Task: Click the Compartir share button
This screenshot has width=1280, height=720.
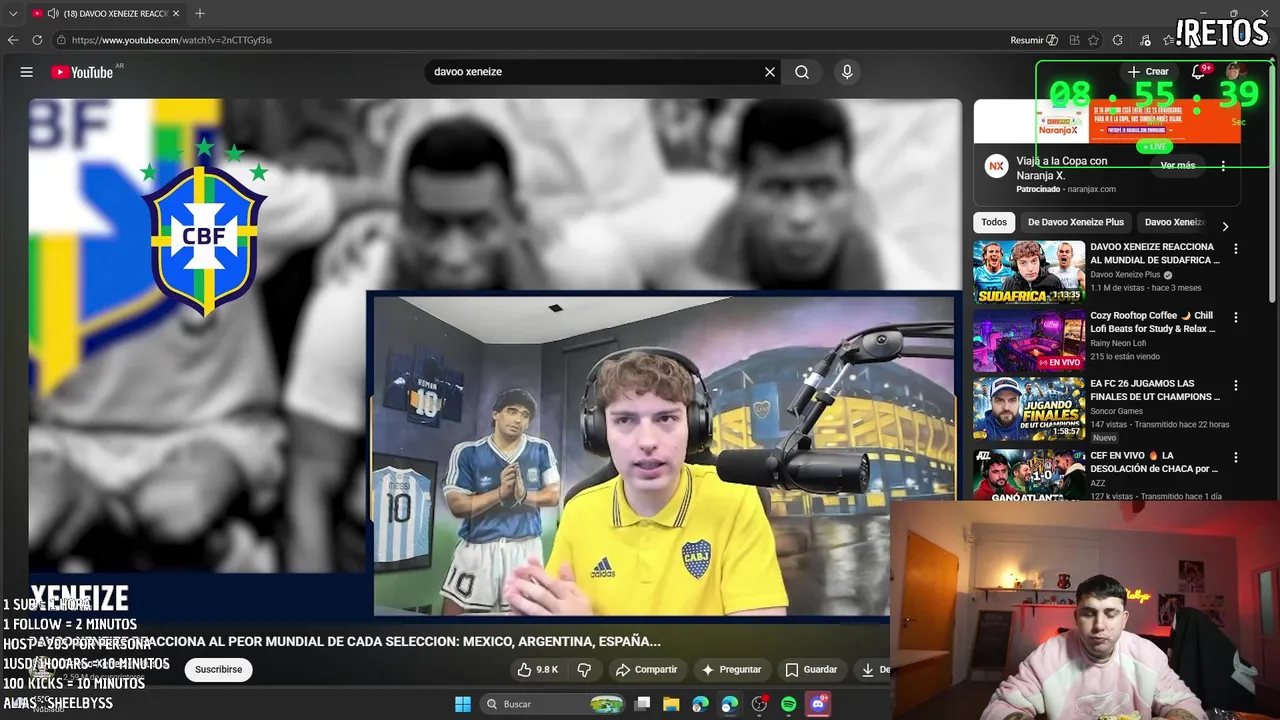Action: 646,669
